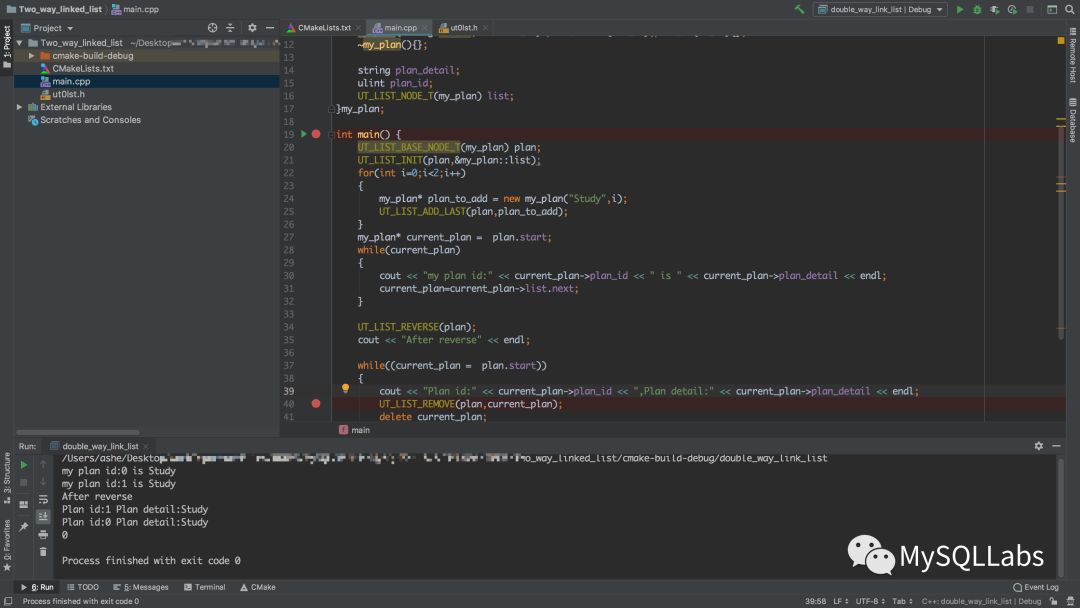1080x608 pixels.
Task: Expand the External Libraries node
Action: point(20,107)
